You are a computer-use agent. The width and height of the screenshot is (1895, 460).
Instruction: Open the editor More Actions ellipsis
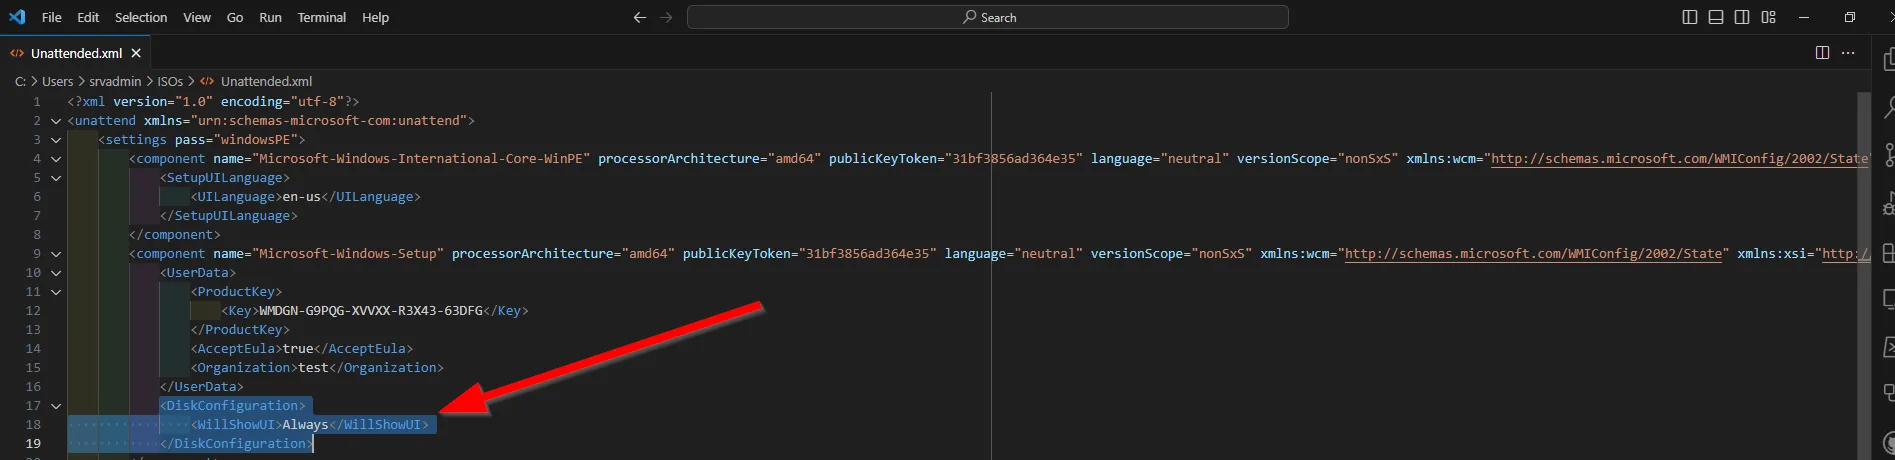tap(1848, 53)
